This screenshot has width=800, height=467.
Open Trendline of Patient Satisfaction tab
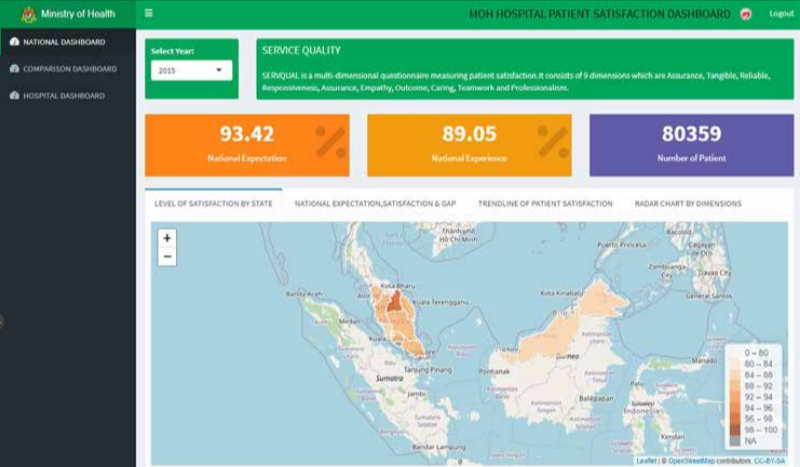[545, 203]
